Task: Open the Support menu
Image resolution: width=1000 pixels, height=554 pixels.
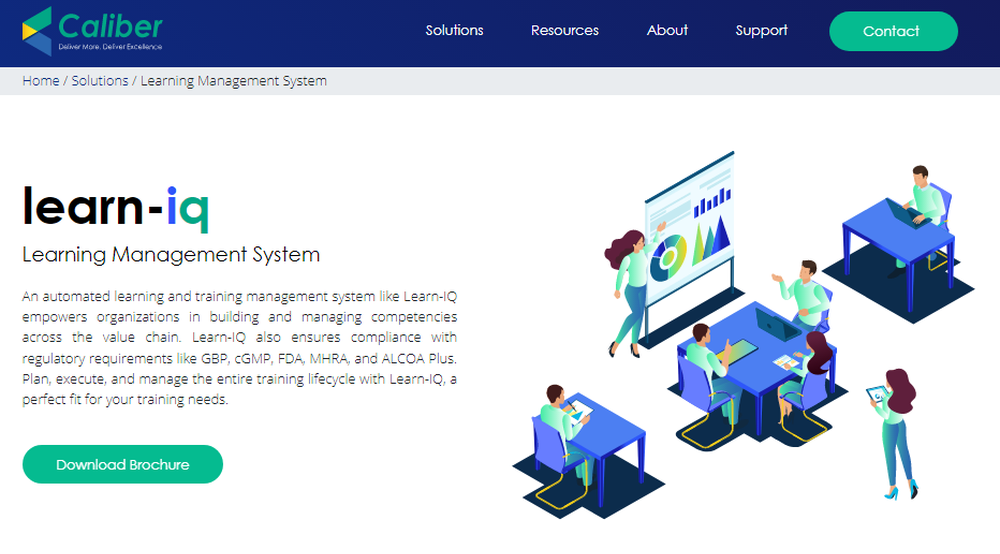Action: 761,31
